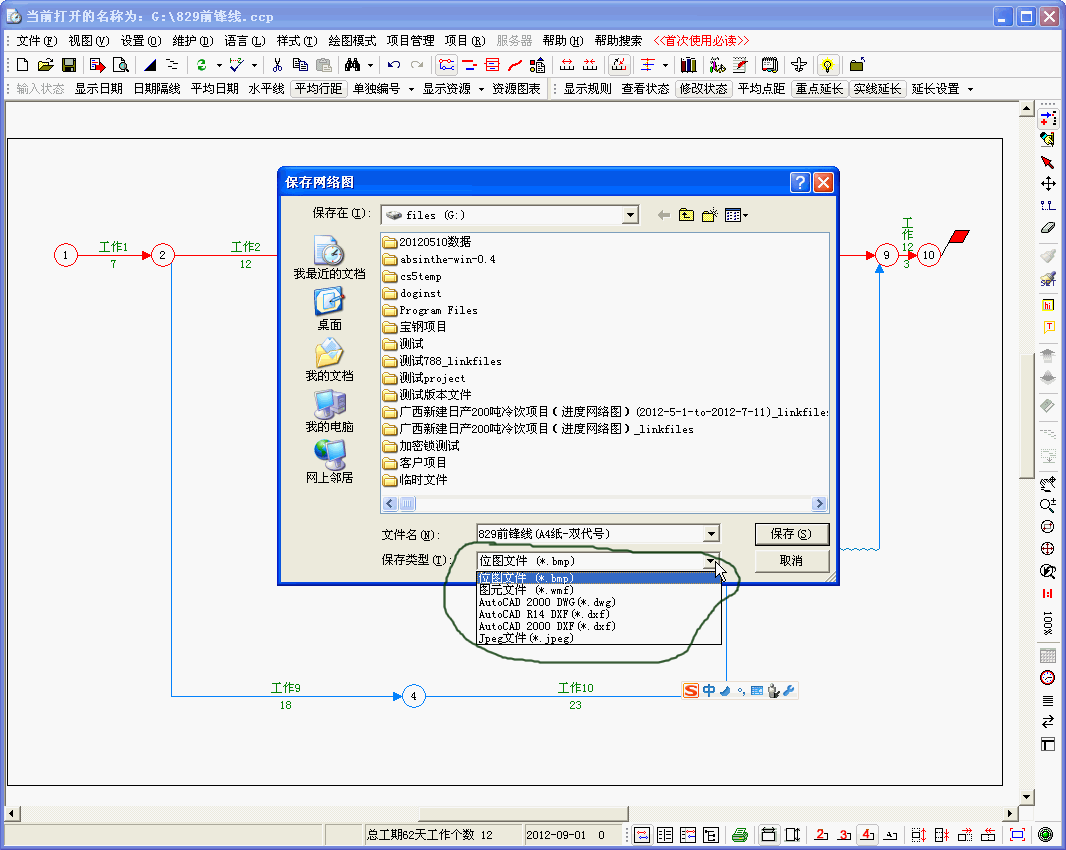Viewport: 1066px width, 850px height.
Task: Toggle 日期隔线 on the toolbar
Action: (x=156, y=89)
